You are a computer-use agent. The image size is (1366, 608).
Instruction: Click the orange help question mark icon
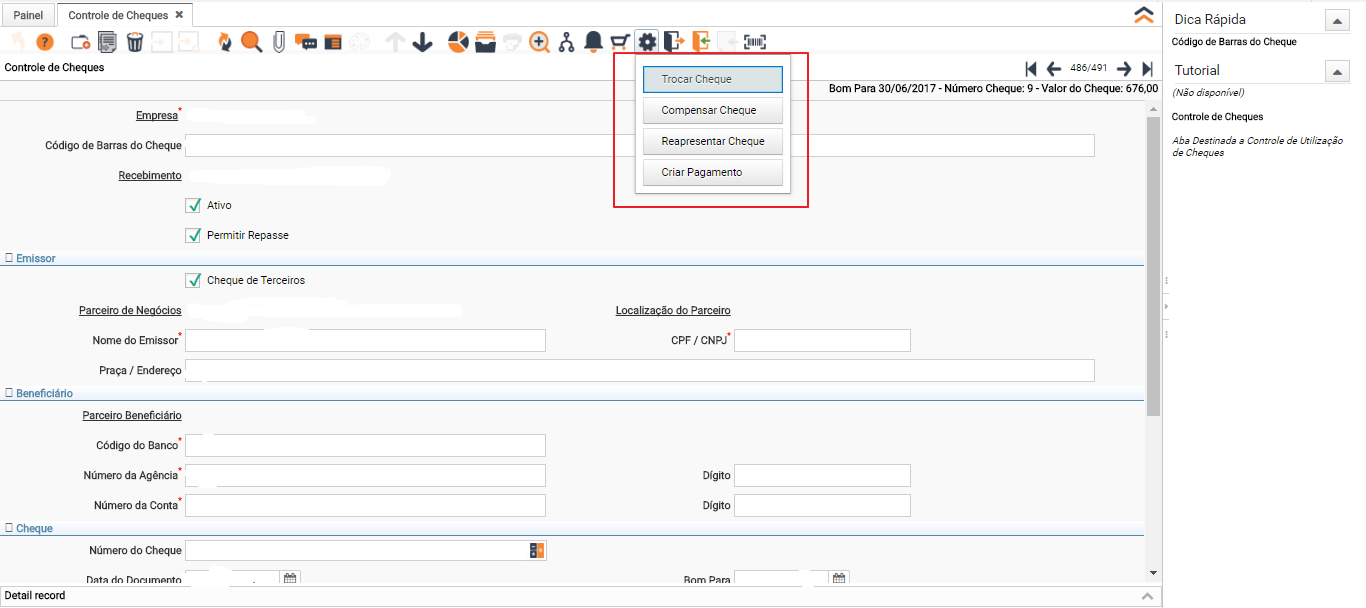click(x=44, y=42)
